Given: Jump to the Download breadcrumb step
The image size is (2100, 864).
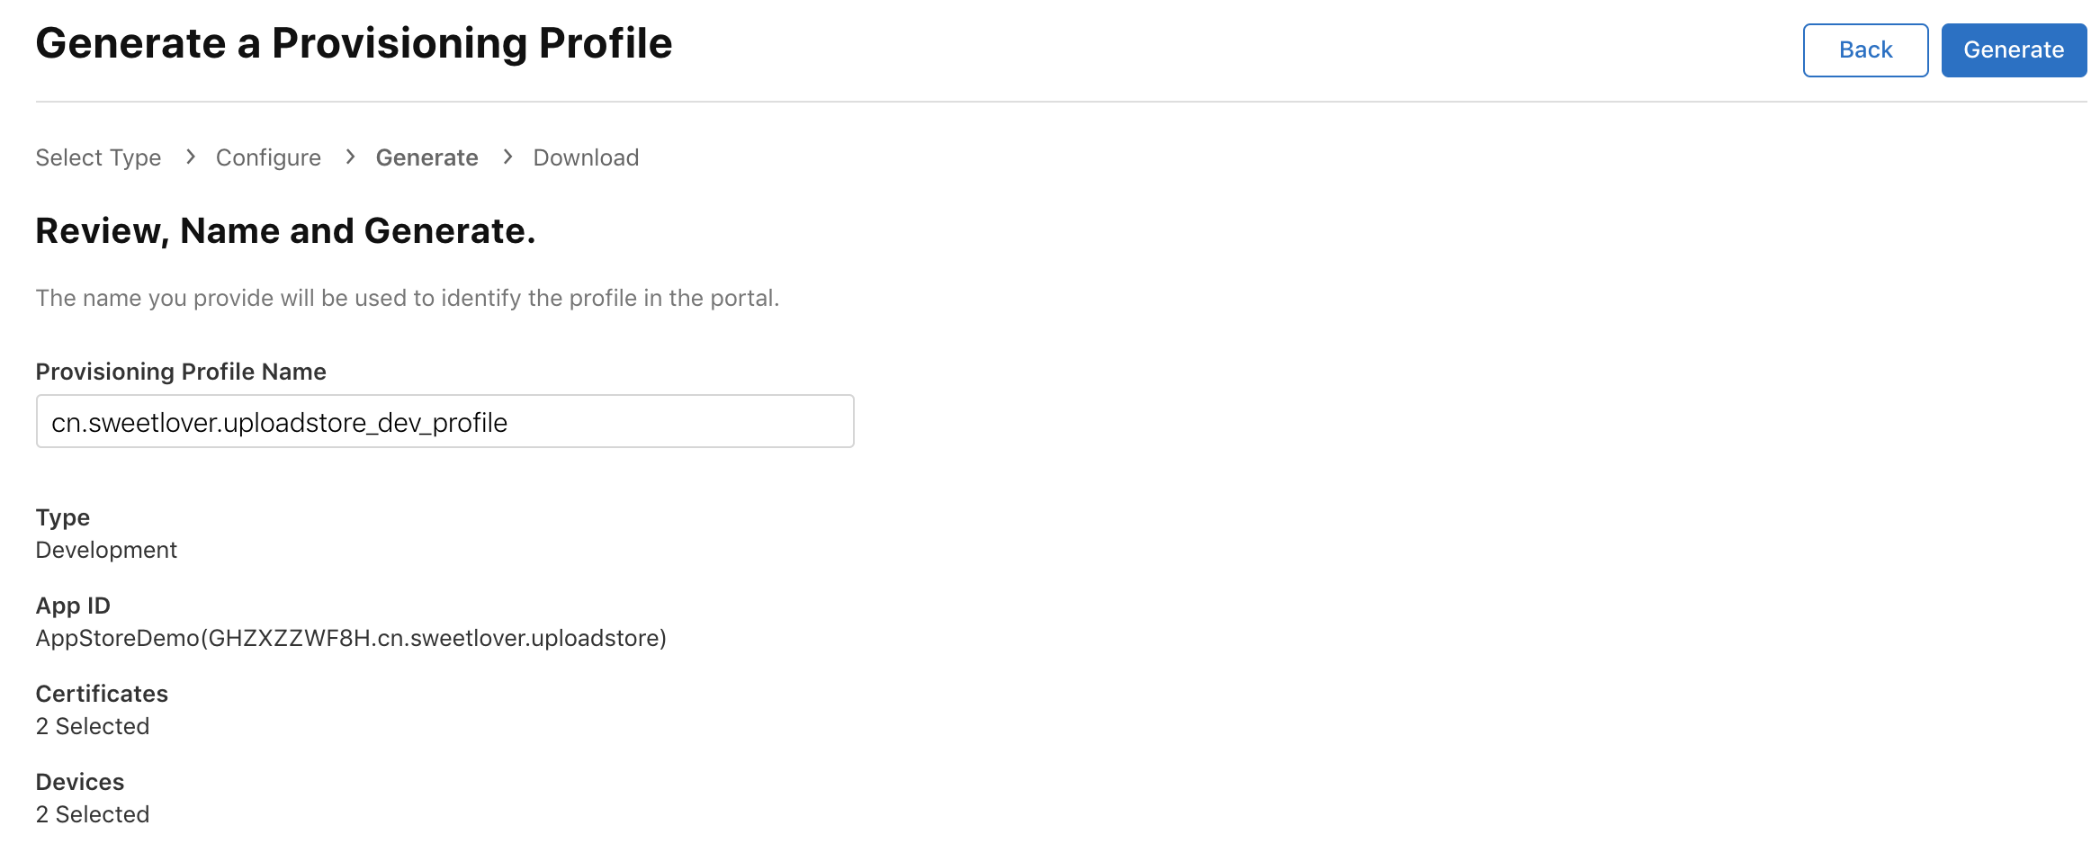Looking at the screenshot, I should tap(586, 158).
